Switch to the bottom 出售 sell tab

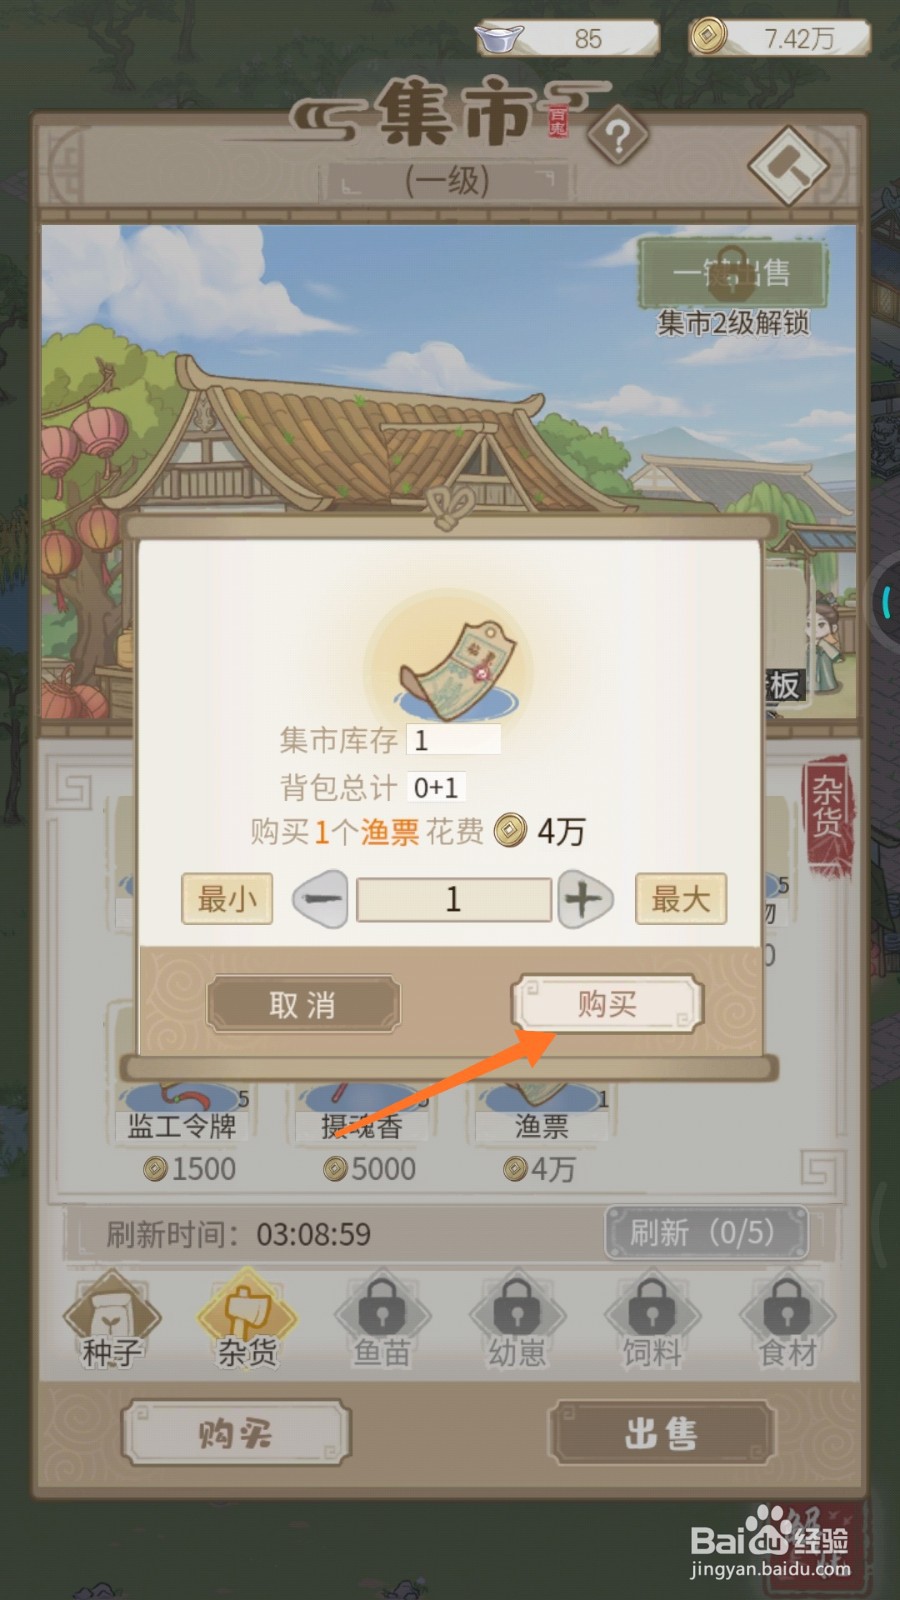pyautogui.click(x=661, y=1433)
